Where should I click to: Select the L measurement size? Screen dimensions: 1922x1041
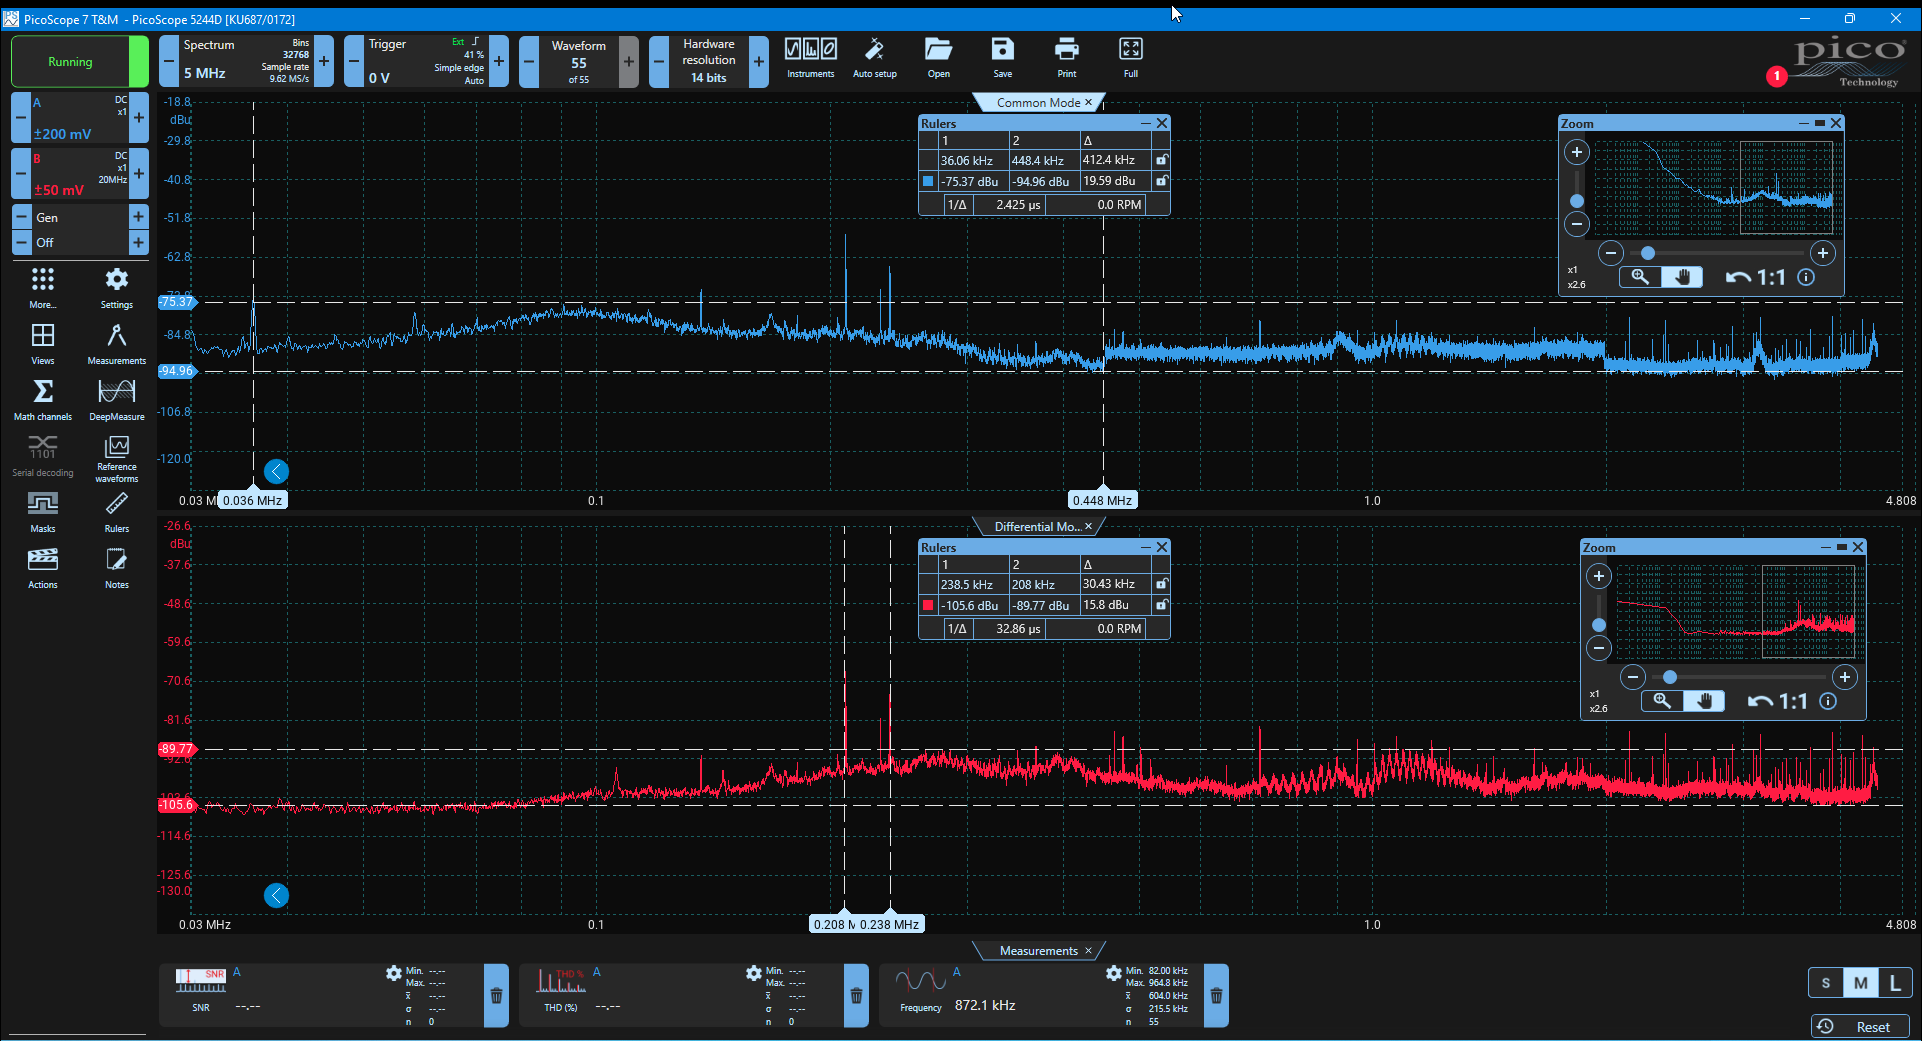coord(1895,983)
